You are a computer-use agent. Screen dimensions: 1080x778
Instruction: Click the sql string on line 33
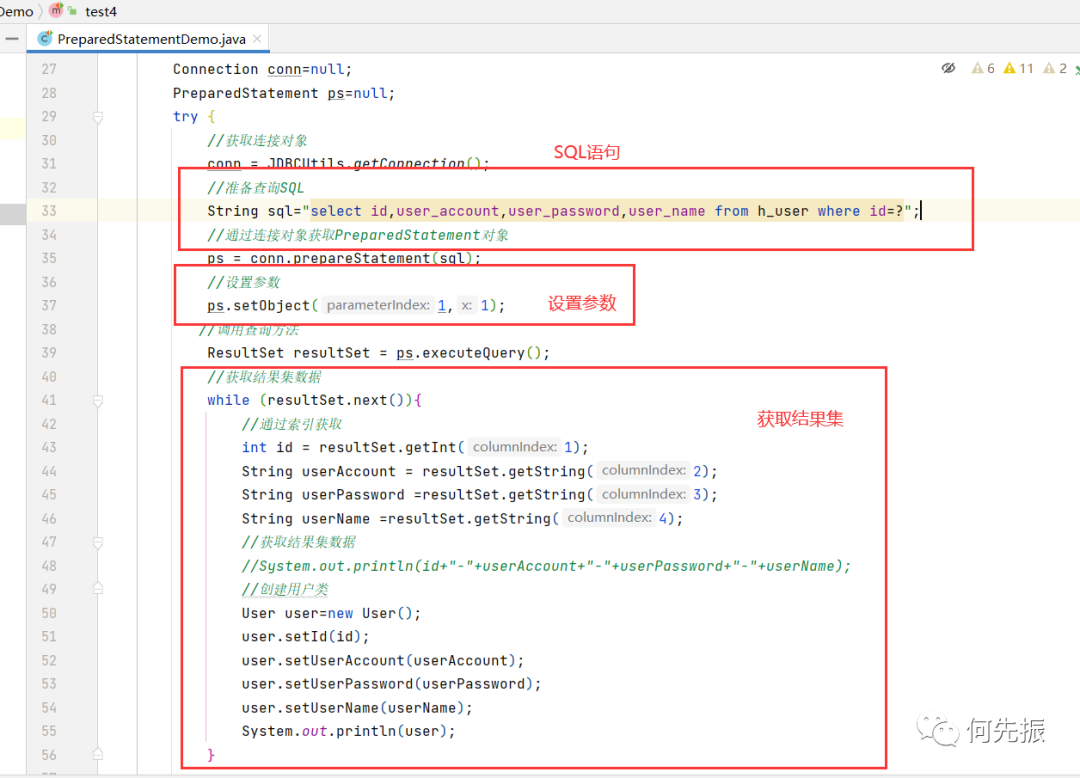click(x=608, y=211)
